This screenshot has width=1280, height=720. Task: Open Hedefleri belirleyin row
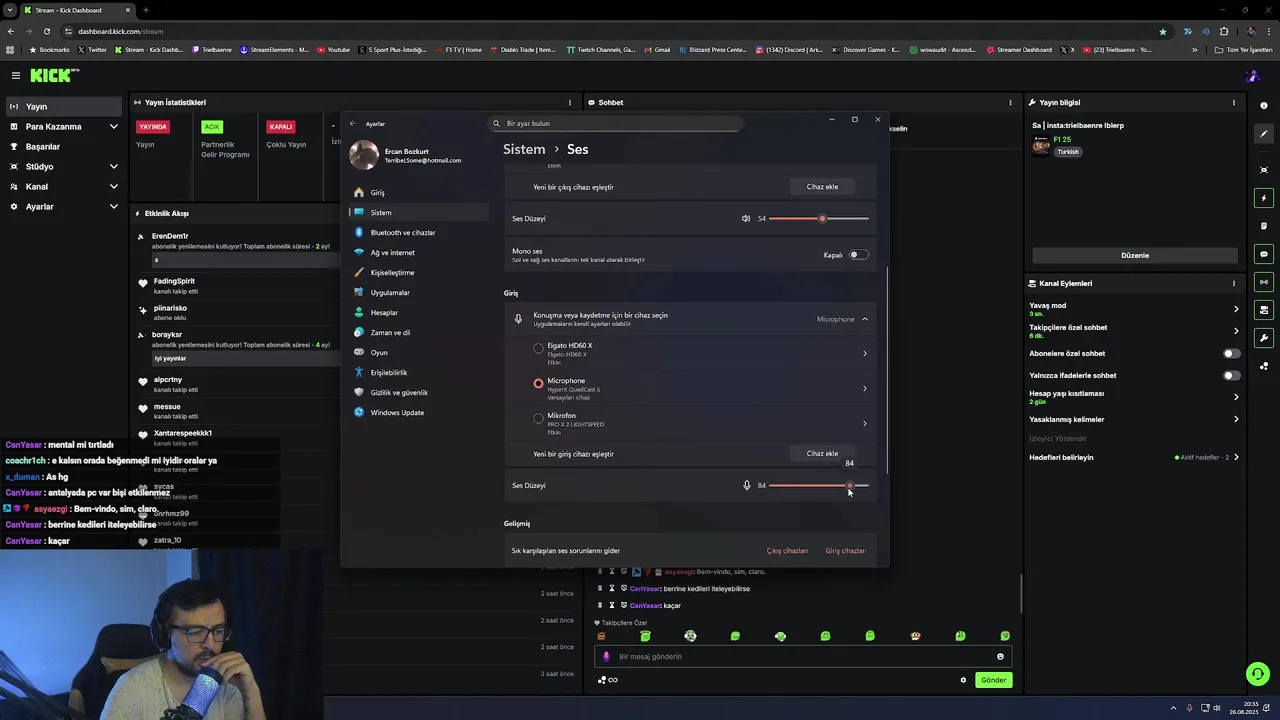1134,457
